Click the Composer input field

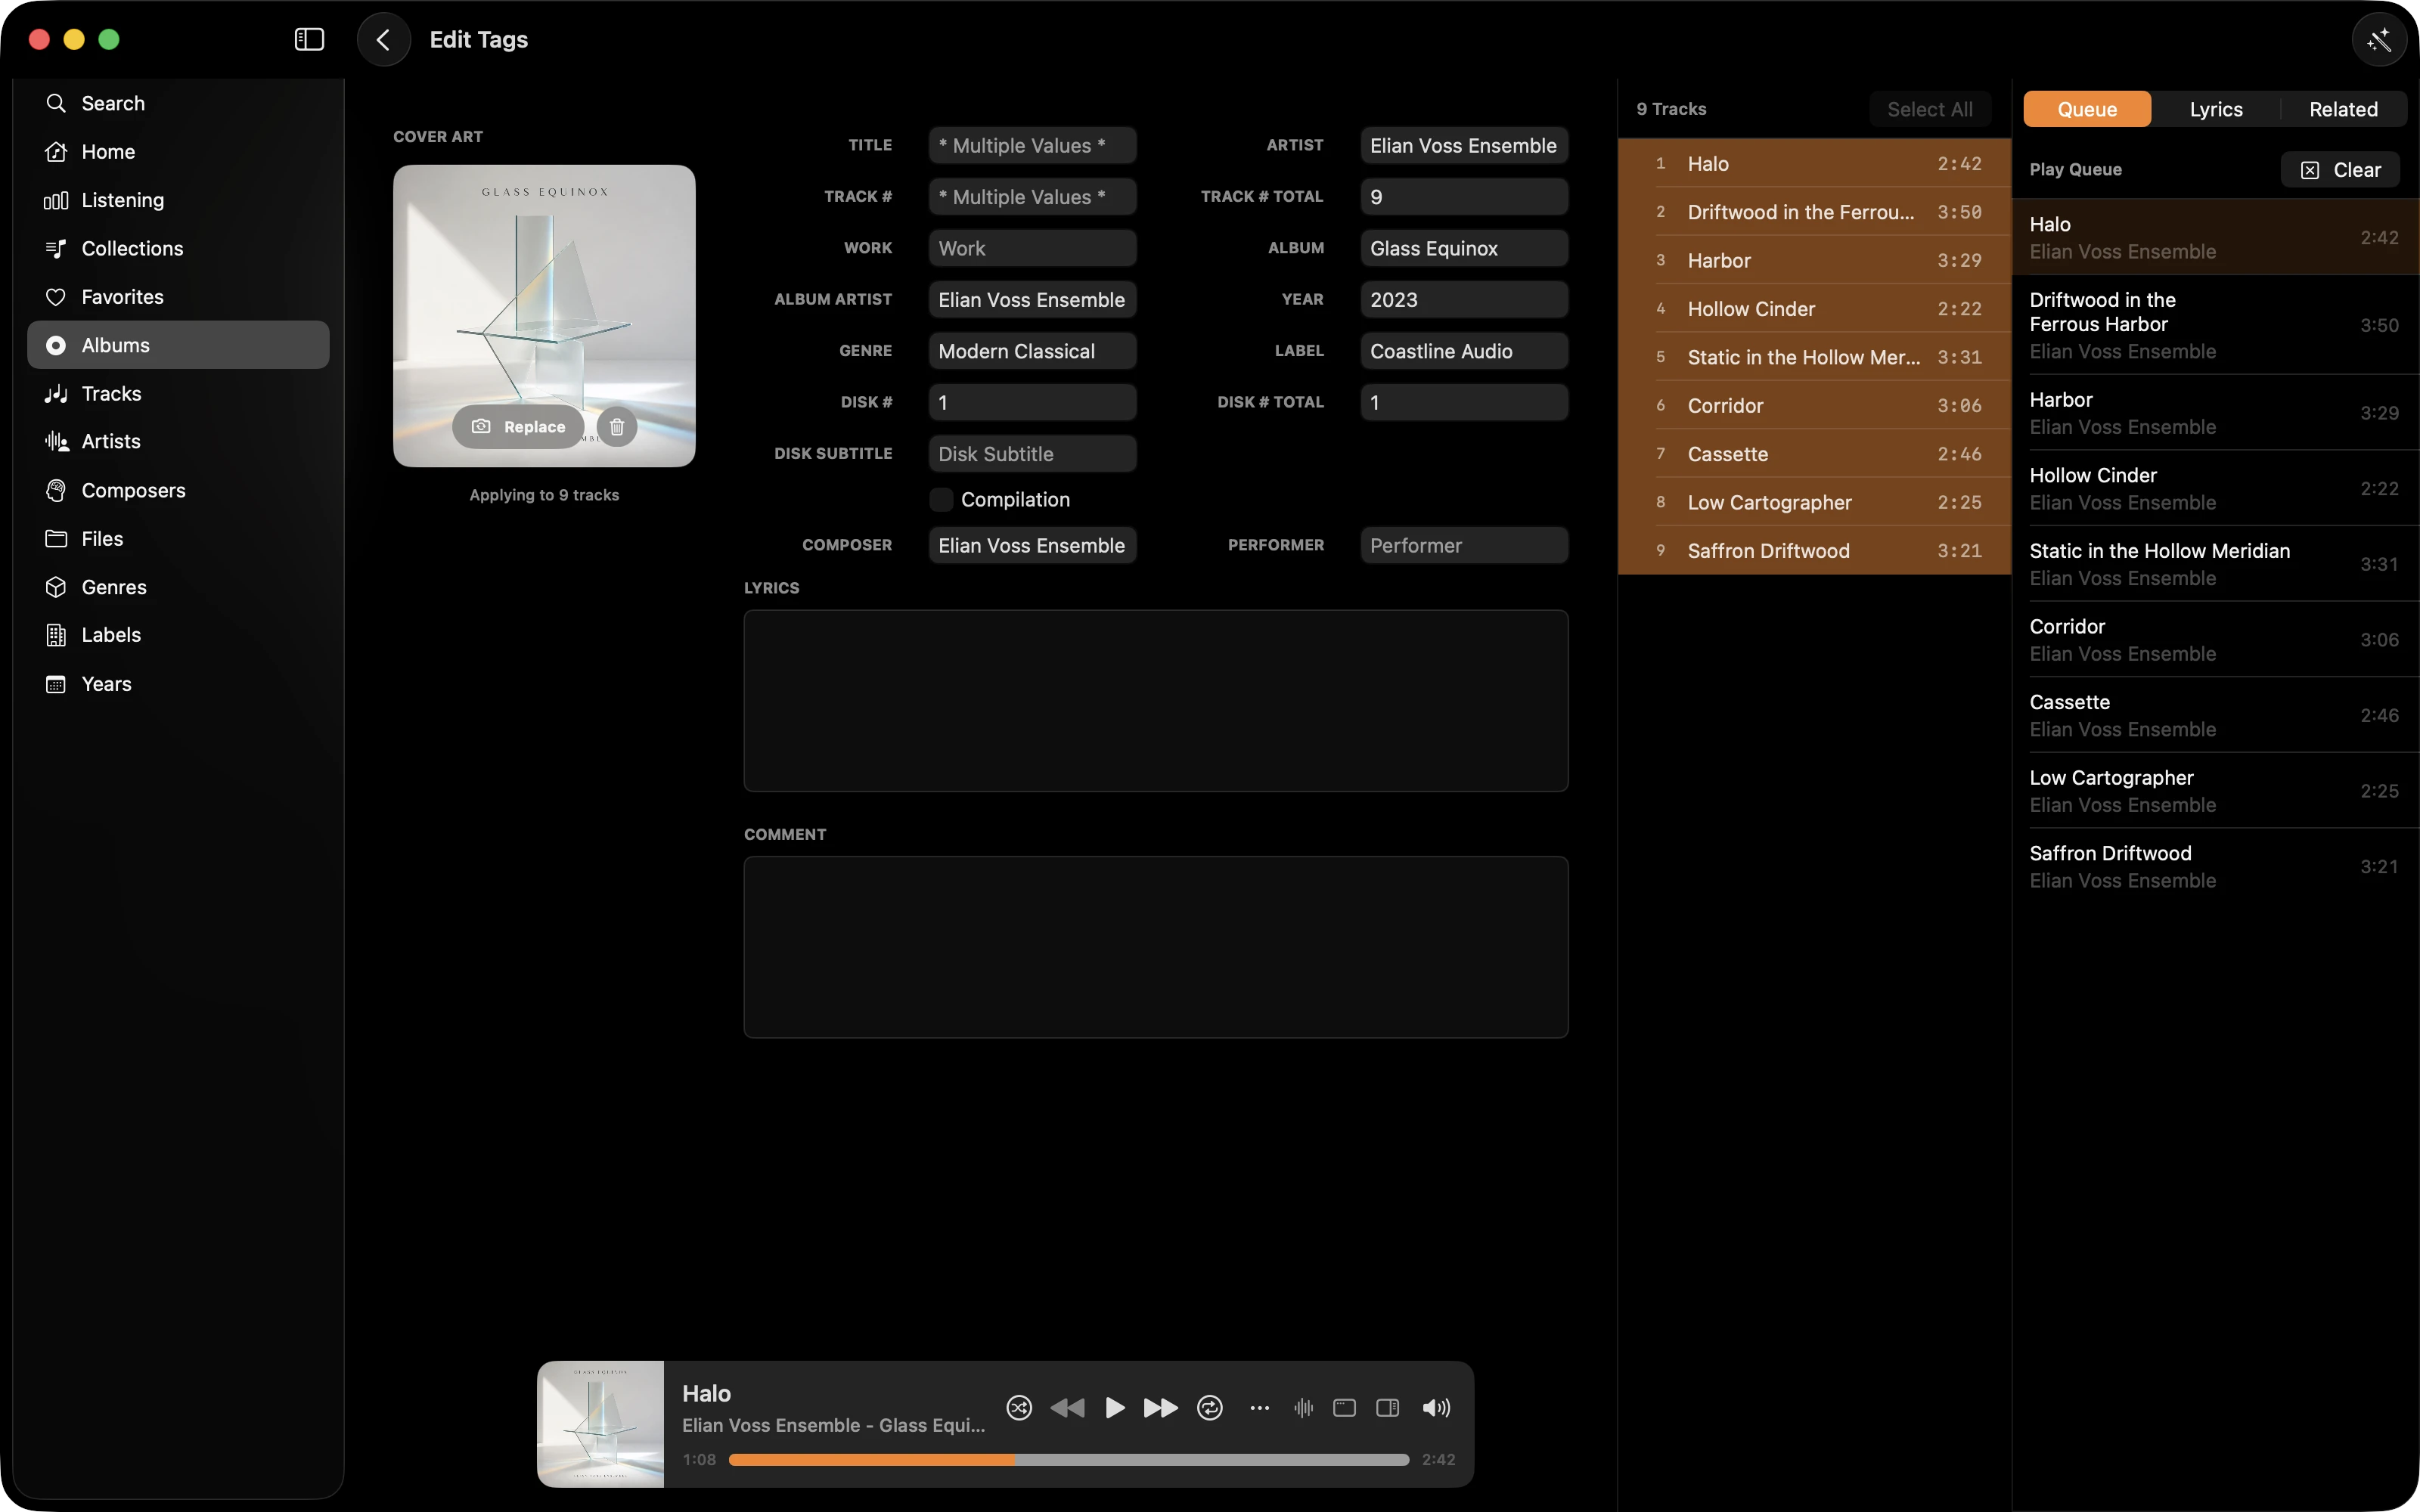tap(1032, 546)
